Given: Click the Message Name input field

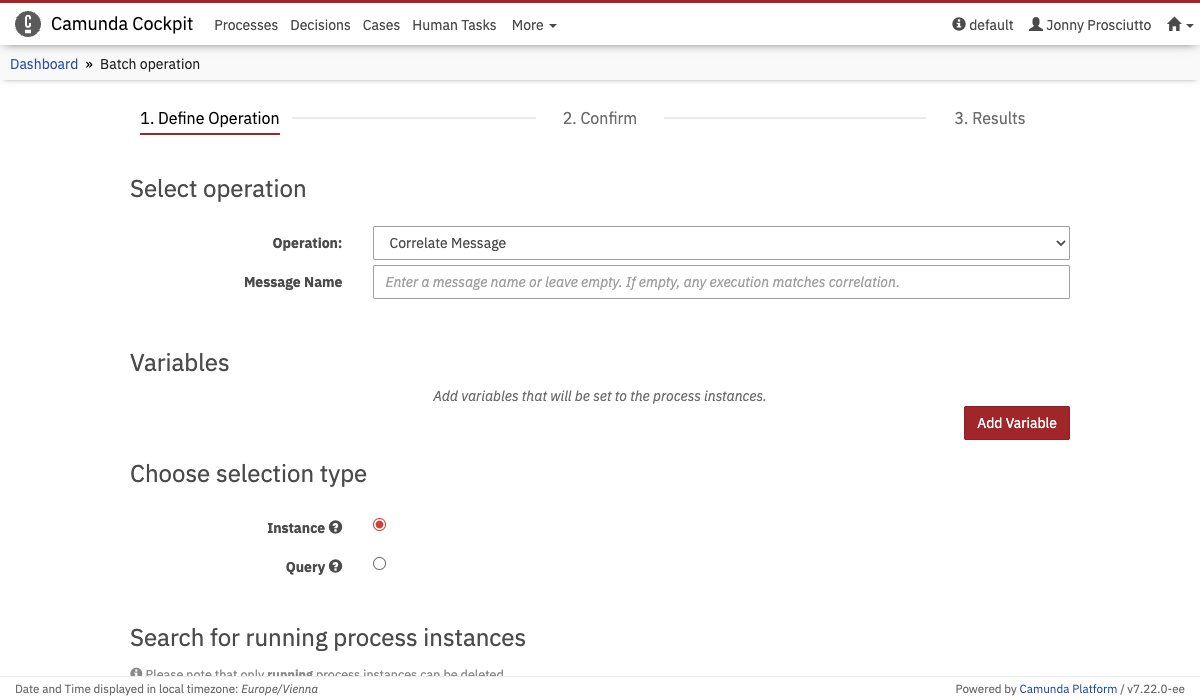Looking at the screenshot, I should (720, 281).
